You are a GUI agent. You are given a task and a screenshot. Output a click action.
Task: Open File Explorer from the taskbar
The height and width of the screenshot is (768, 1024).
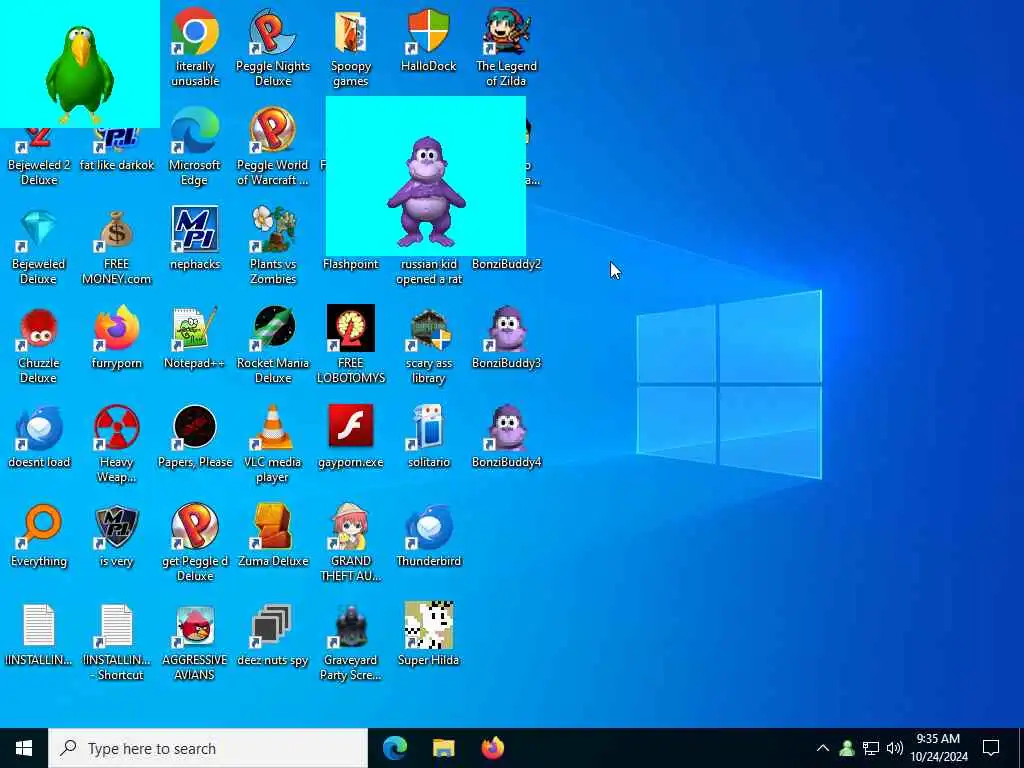click(x=443, y=748)
